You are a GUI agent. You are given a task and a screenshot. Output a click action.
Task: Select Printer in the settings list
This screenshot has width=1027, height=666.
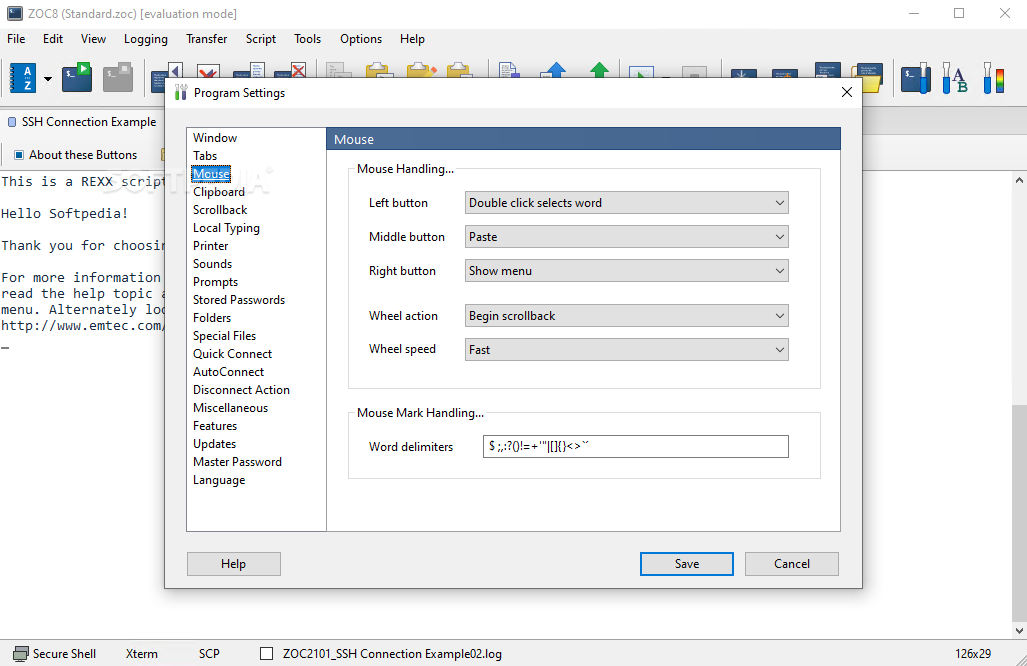(210, 246)
